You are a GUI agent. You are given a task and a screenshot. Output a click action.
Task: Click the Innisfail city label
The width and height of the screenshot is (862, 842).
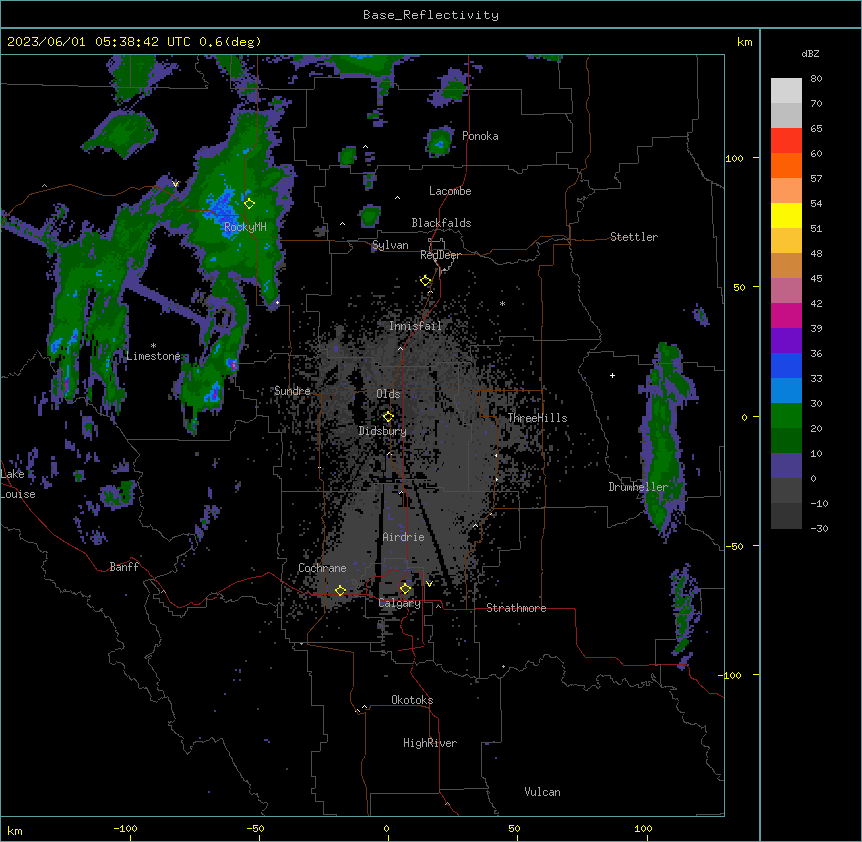416,326
